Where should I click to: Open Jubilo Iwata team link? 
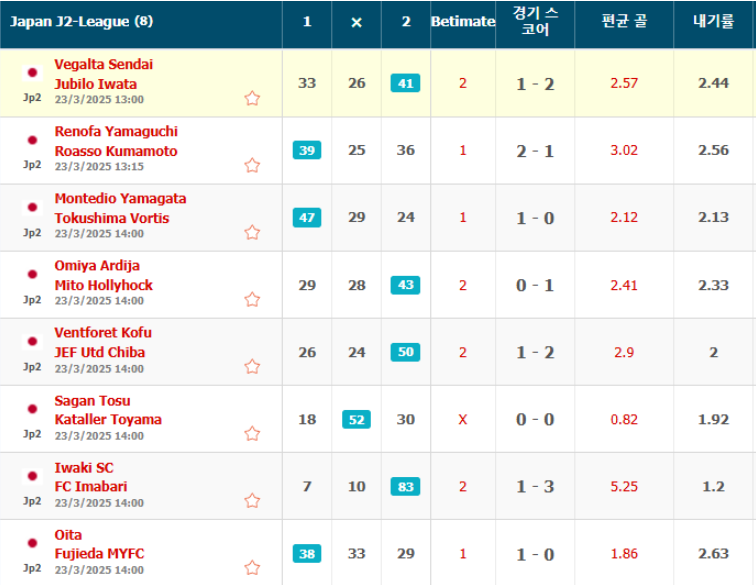[x=95, y=84]
